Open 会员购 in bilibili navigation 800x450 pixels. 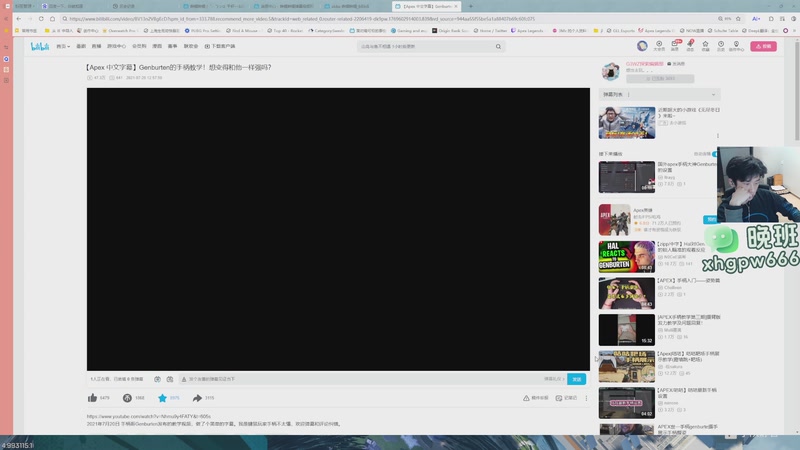pos(139,46)
